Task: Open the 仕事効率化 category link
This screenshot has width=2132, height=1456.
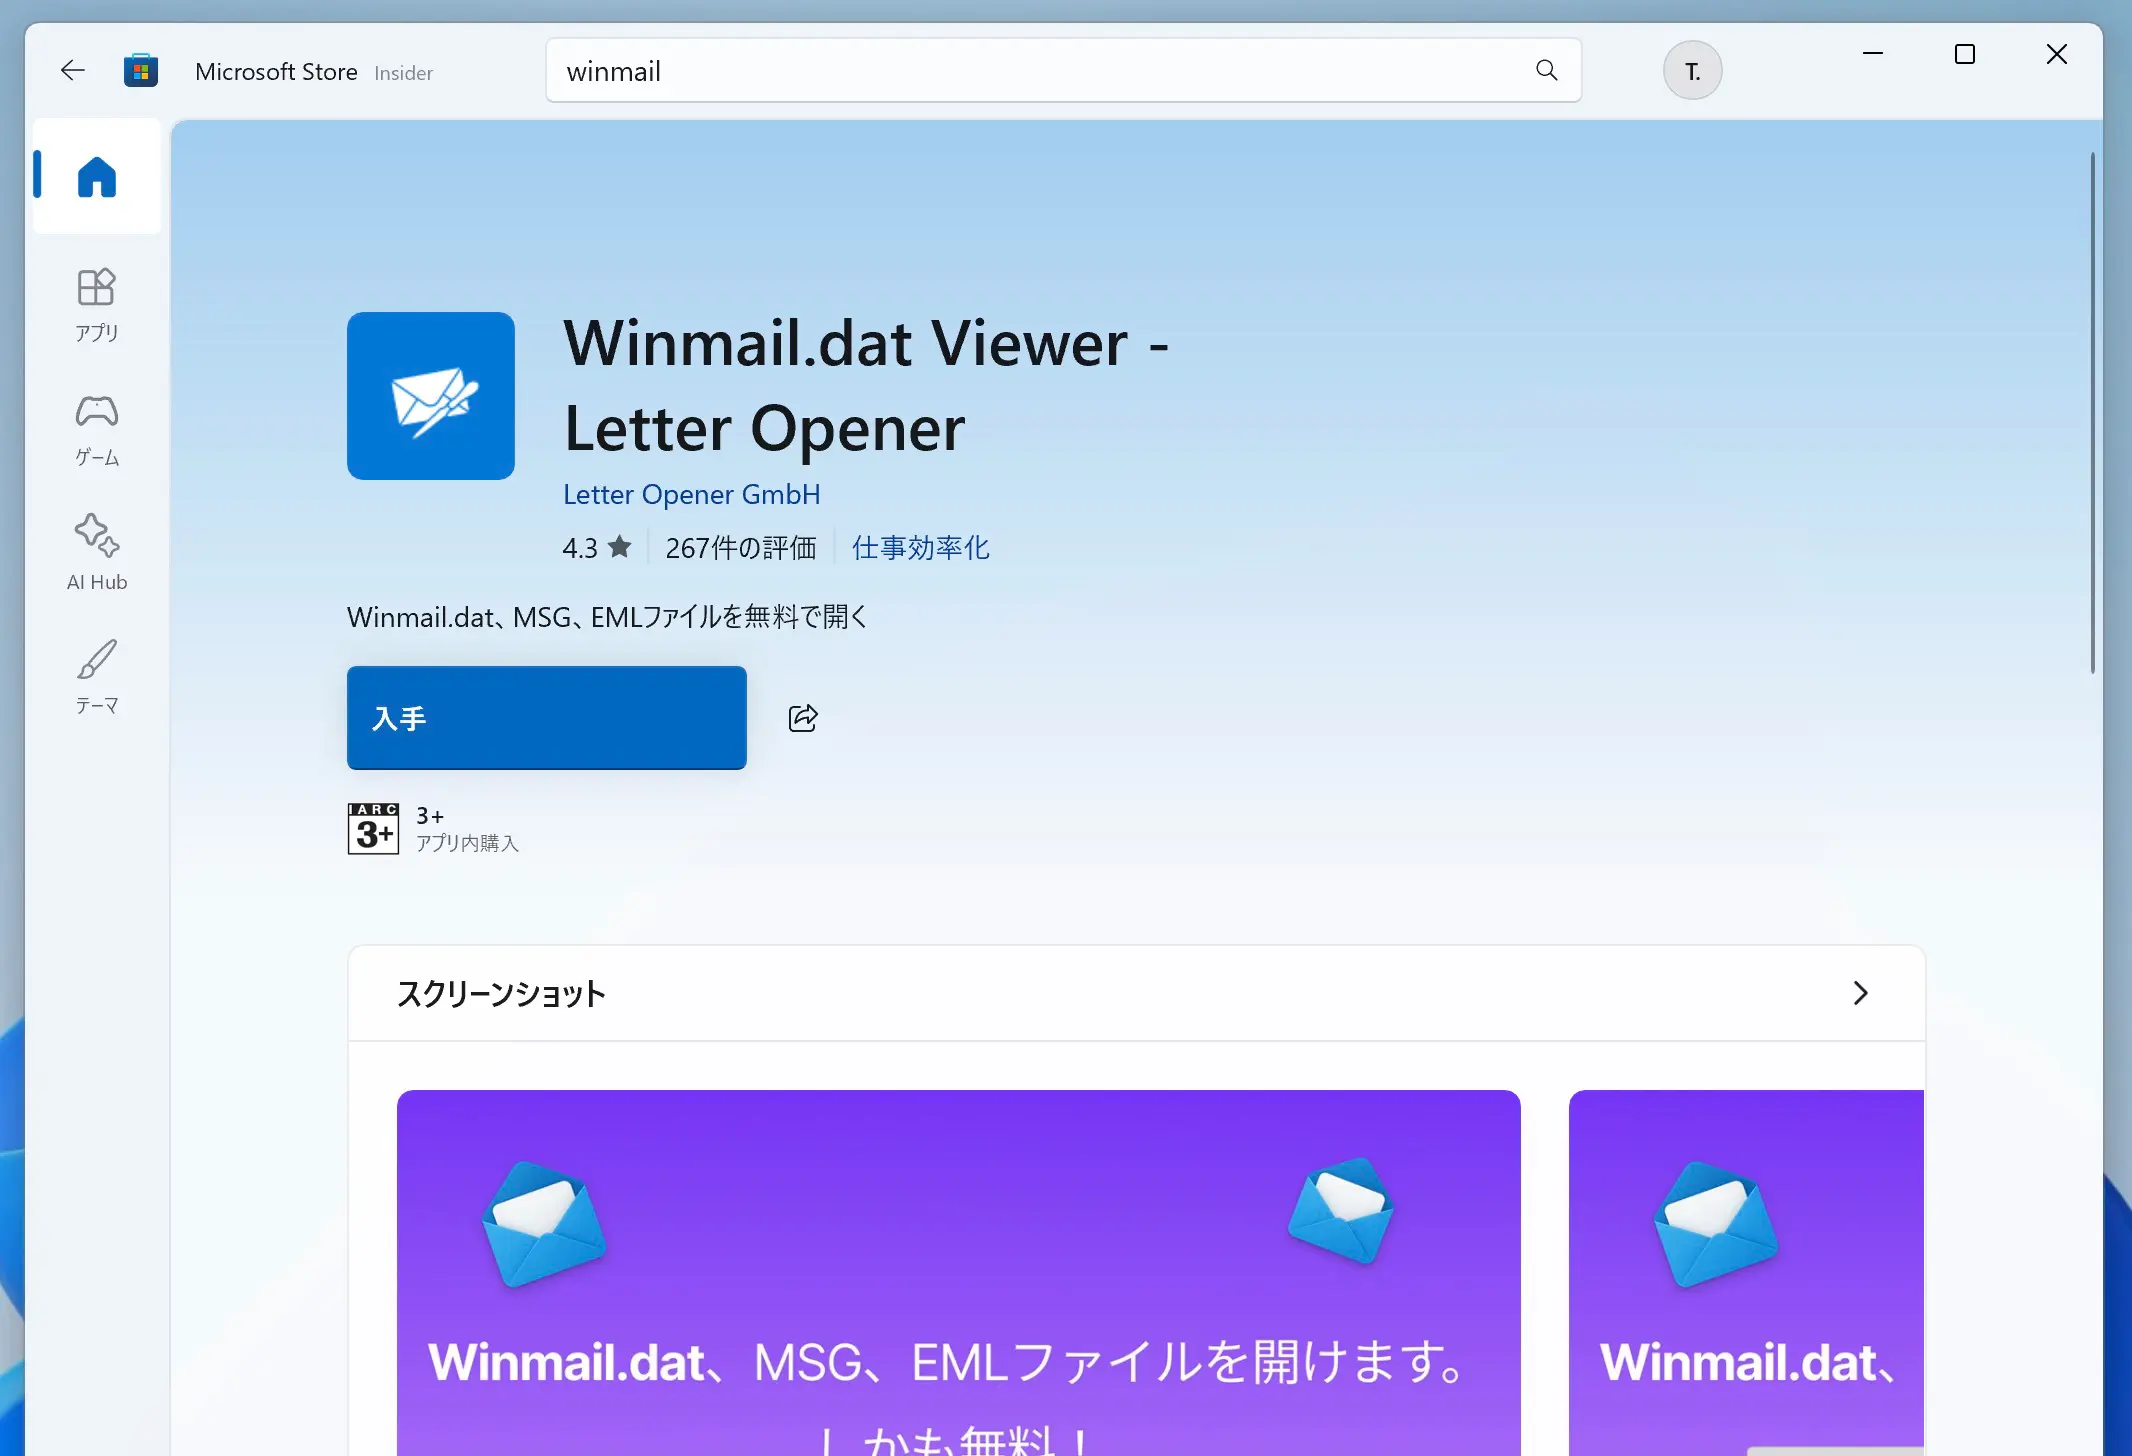Action: 920,547
